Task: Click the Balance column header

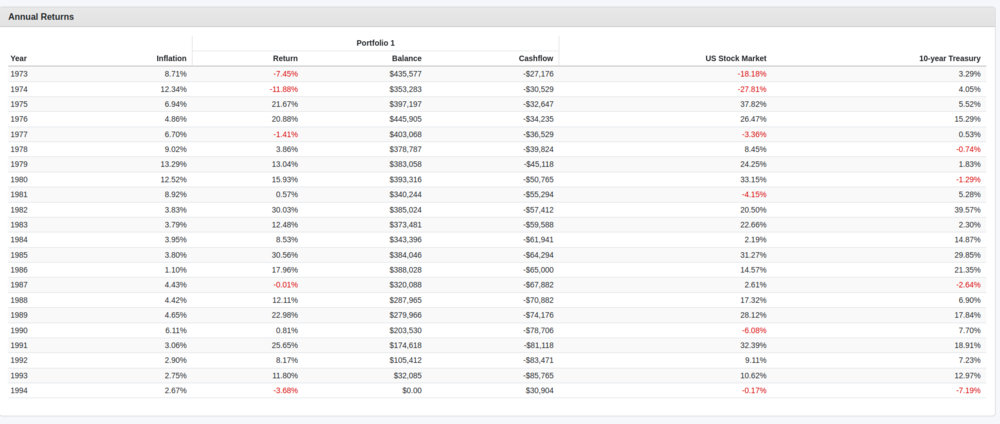Action: 406,58
